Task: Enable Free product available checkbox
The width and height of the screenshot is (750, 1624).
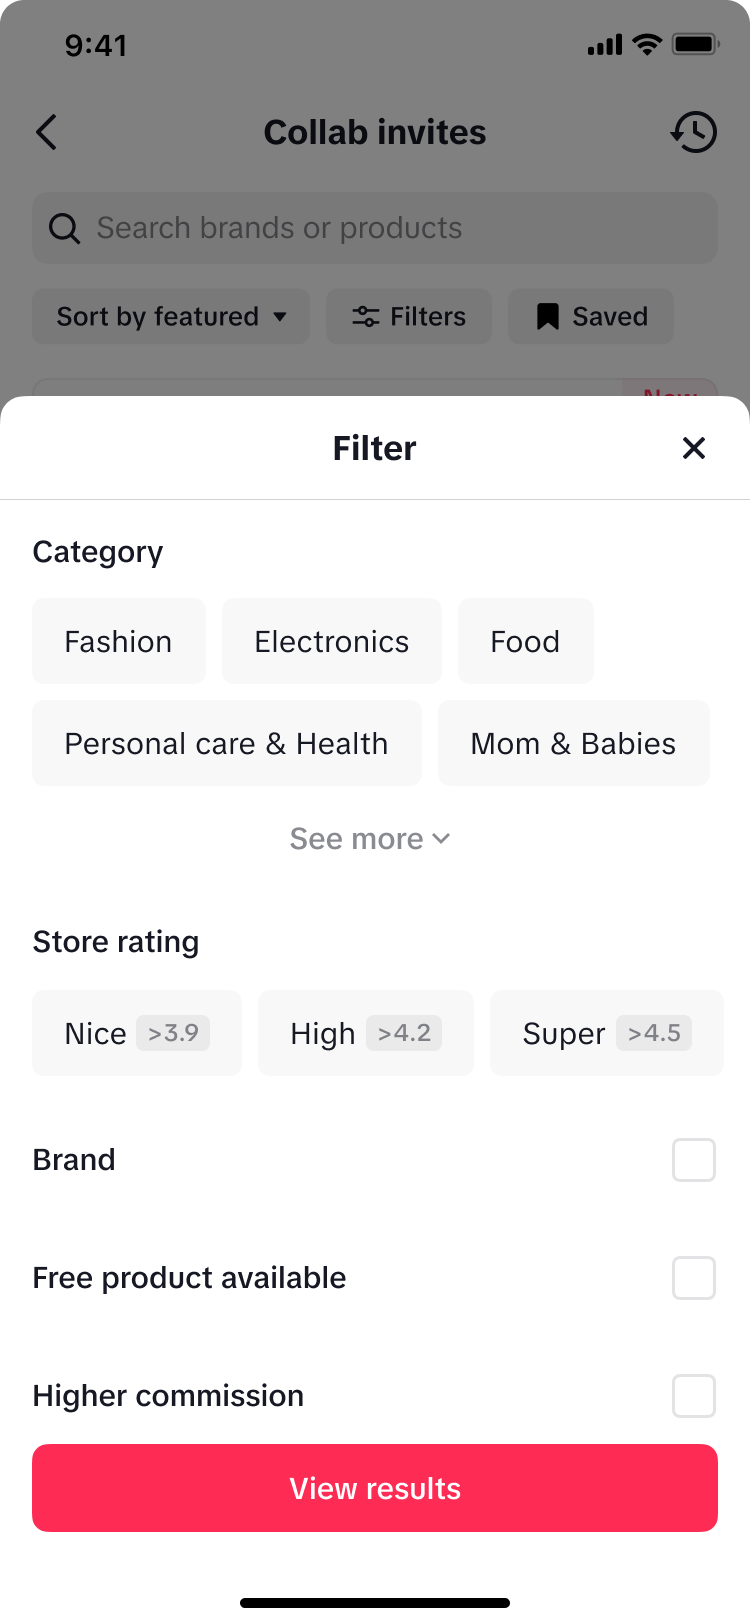Action: tap(694, 1278)
